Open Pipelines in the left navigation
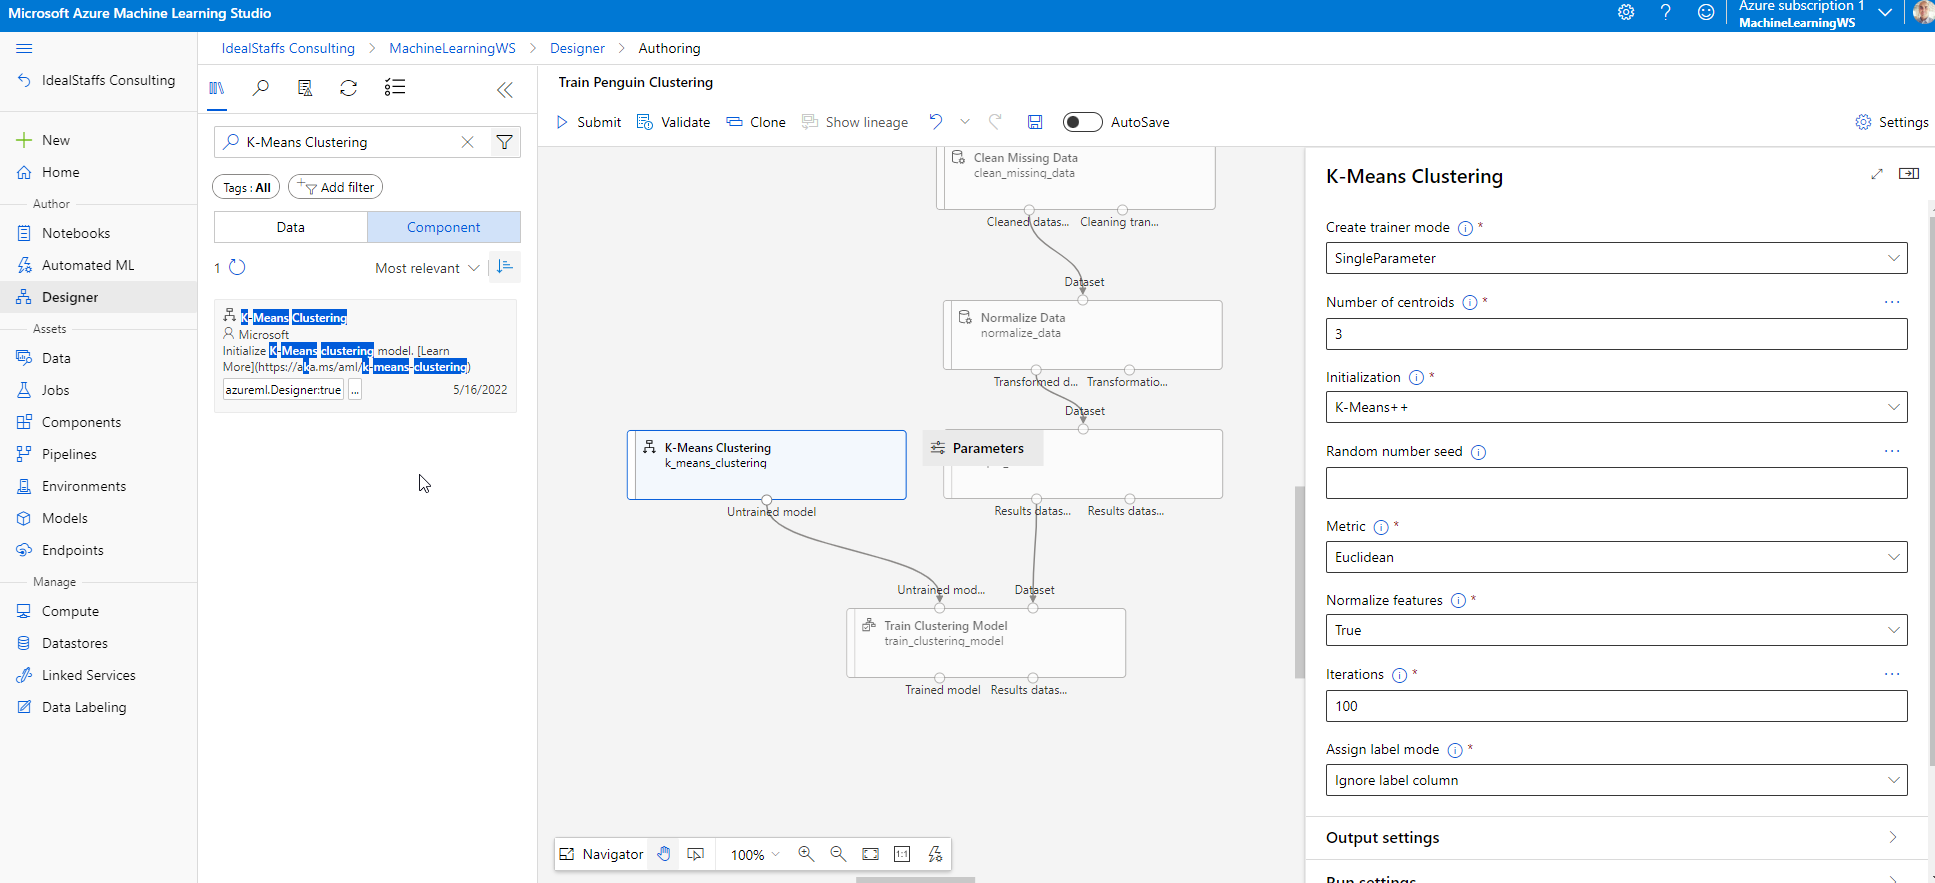Screen dimensions: 1935x883 [x=69, y=454]
